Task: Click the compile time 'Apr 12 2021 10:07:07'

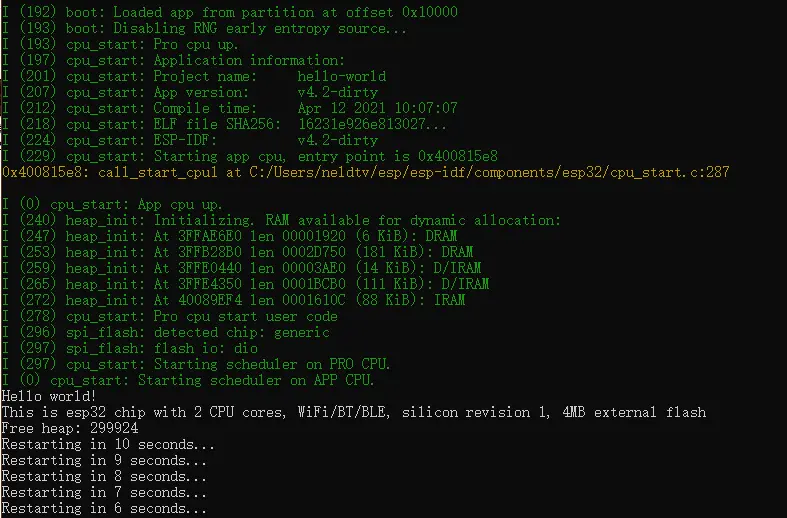Action: 377,108
